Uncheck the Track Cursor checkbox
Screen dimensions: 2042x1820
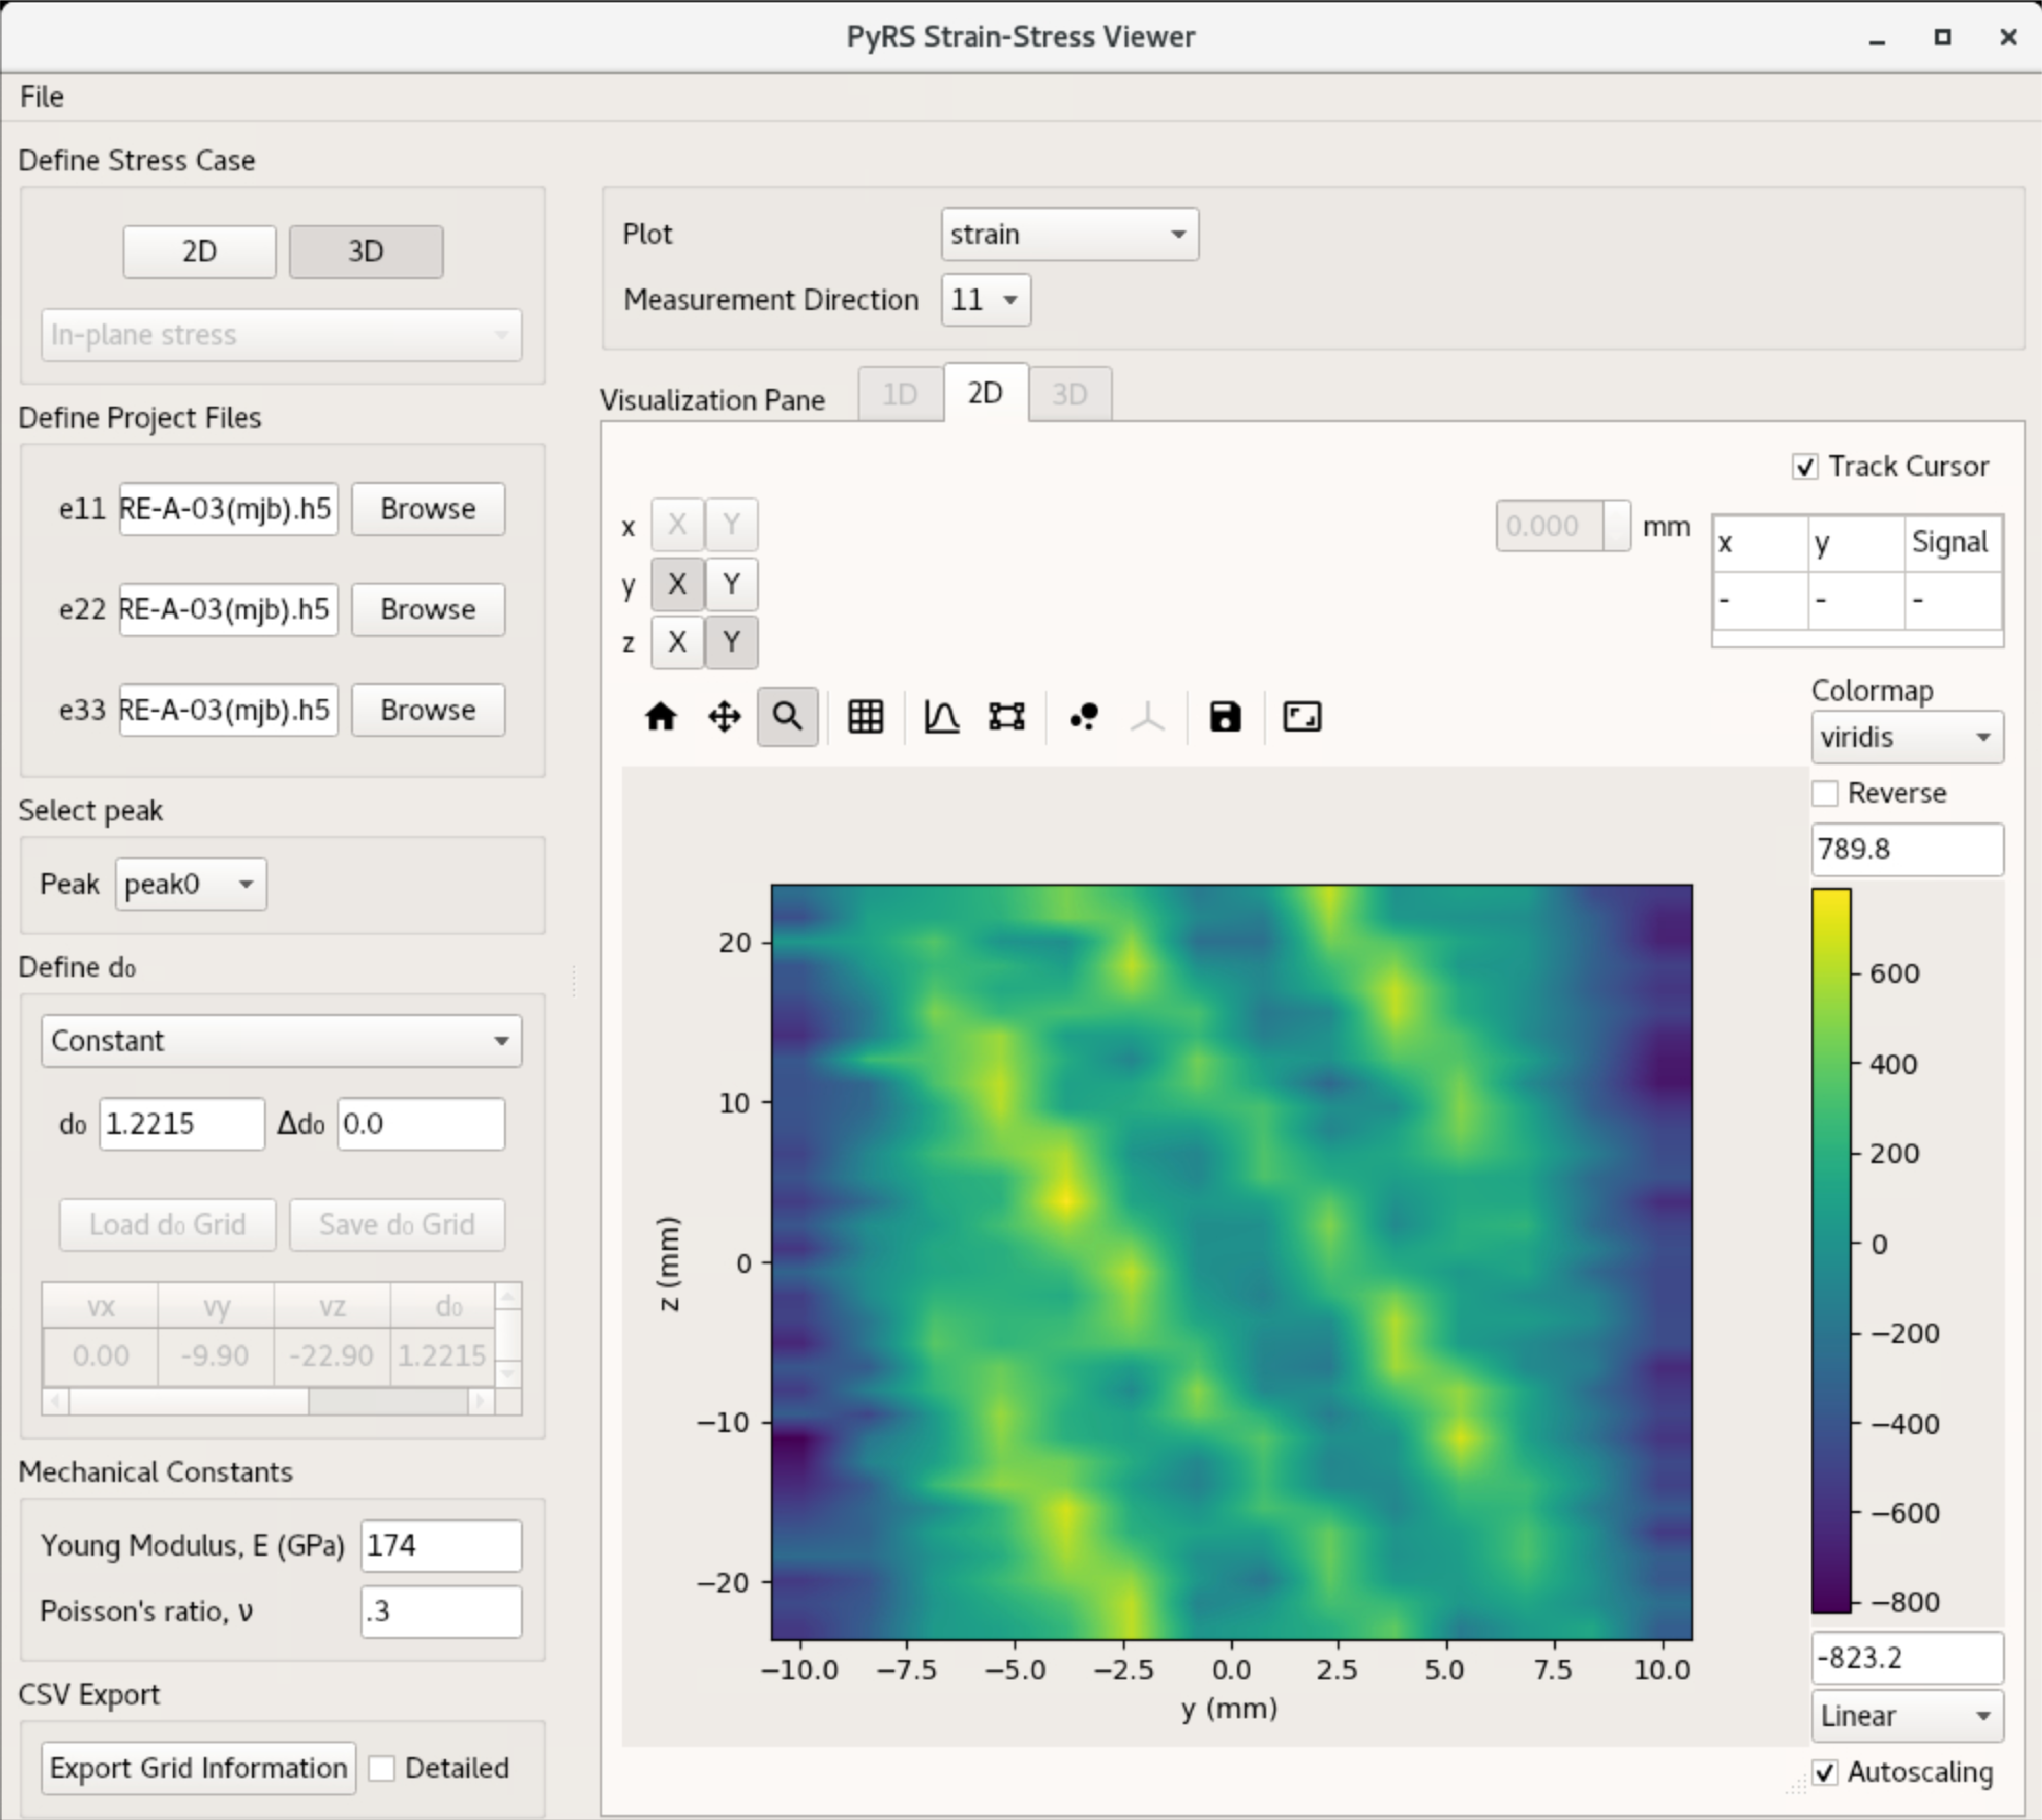(1805, 467)
